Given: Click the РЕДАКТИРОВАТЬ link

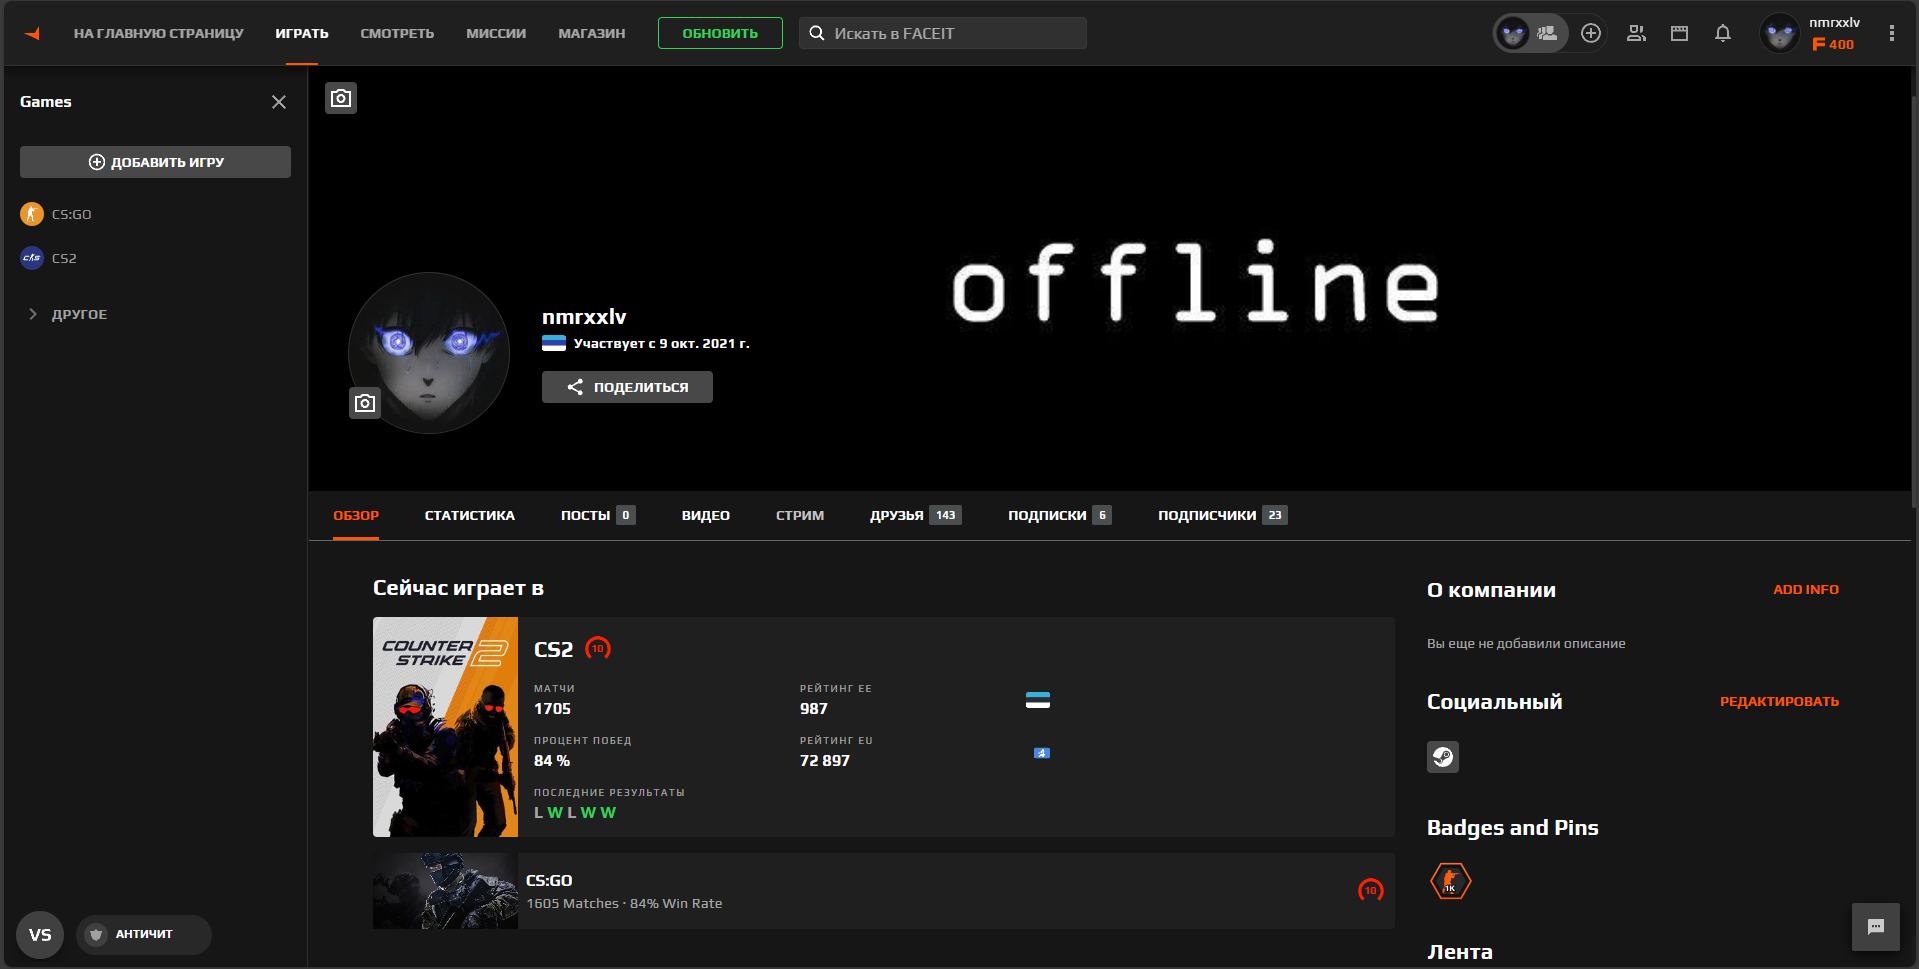Looking at the screenshot, I should 1779,701.
